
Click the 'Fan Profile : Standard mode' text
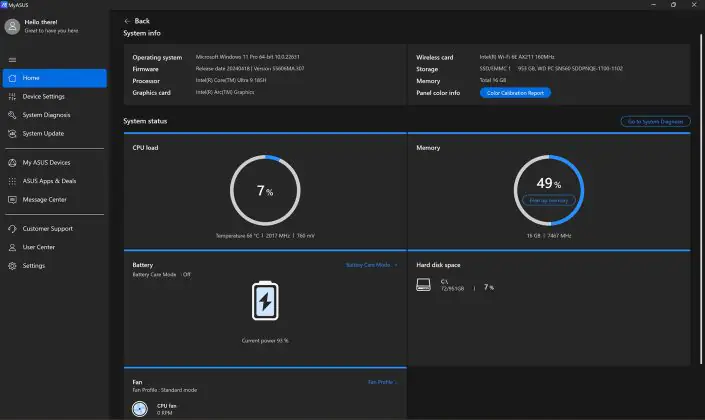pos(165,390)
